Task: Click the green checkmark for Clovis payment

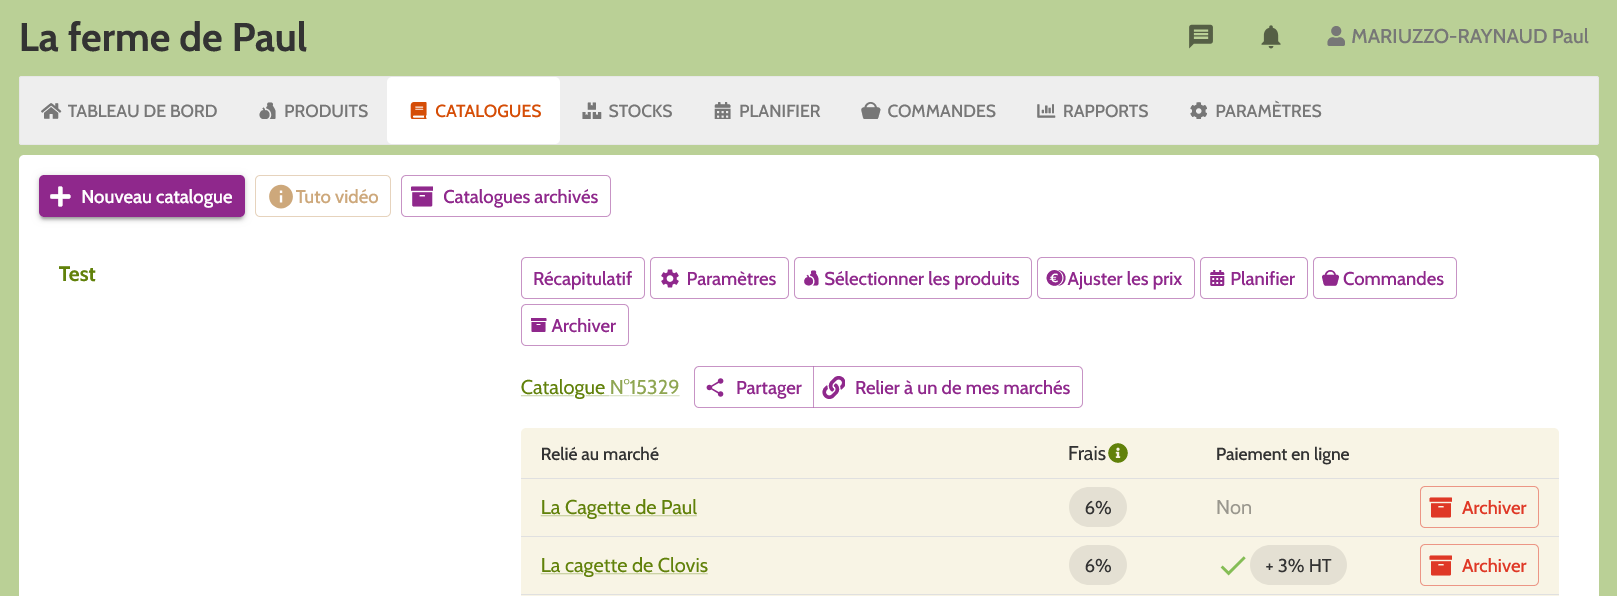Action: (1232, 566)
